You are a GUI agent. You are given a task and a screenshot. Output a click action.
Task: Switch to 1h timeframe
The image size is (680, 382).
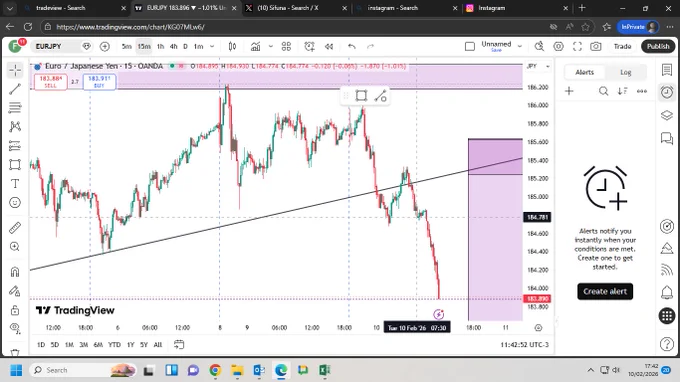160,46
